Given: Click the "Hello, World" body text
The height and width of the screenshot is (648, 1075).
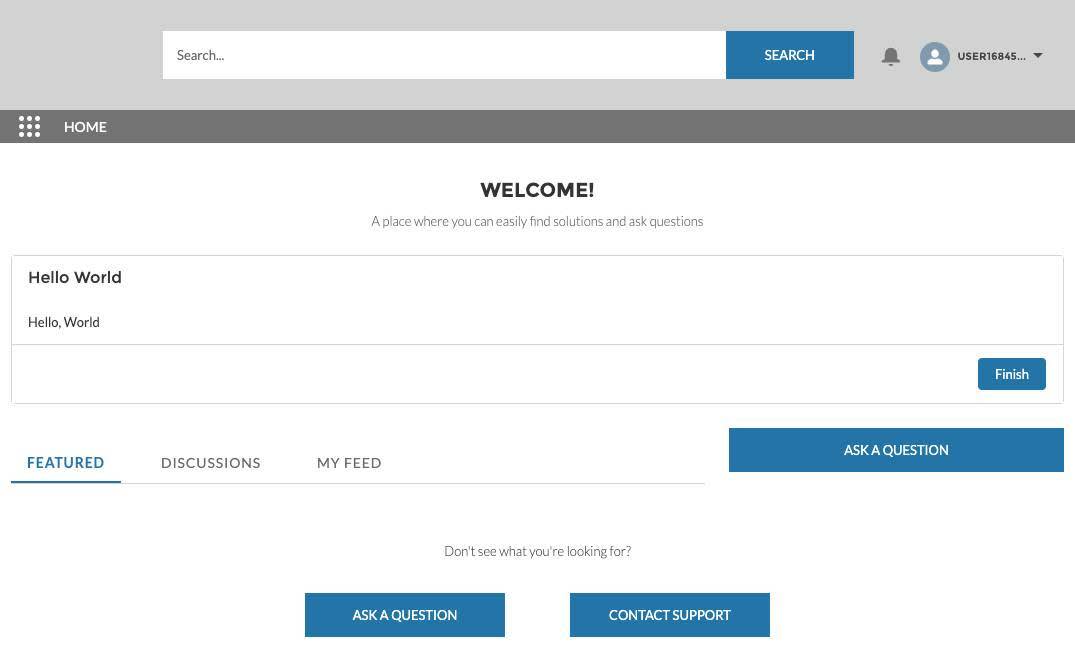Looking at the screenshot, I should (x=64, y=322).
